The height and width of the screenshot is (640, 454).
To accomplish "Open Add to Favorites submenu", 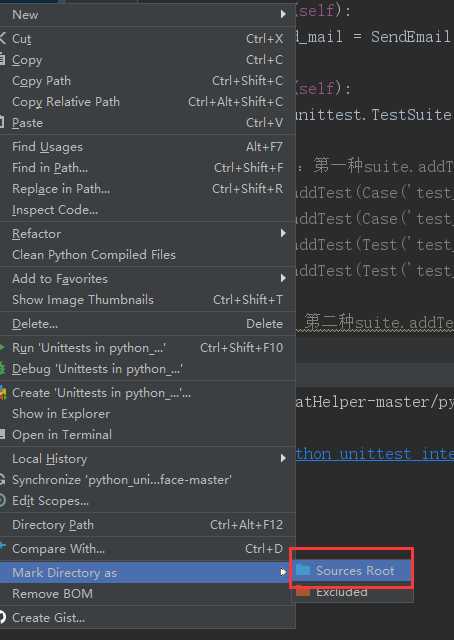I will pos(147,279).
